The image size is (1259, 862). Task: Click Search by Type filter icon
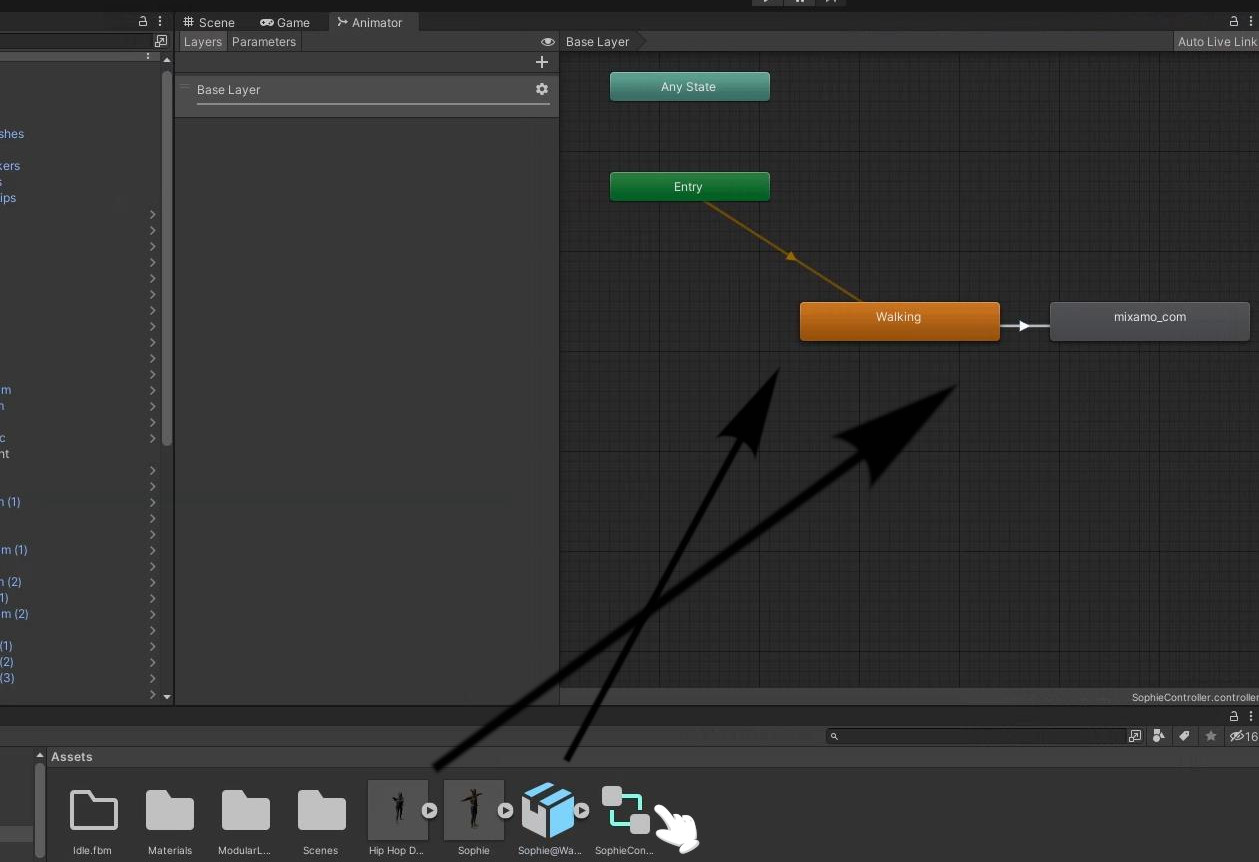point(1159,736)
